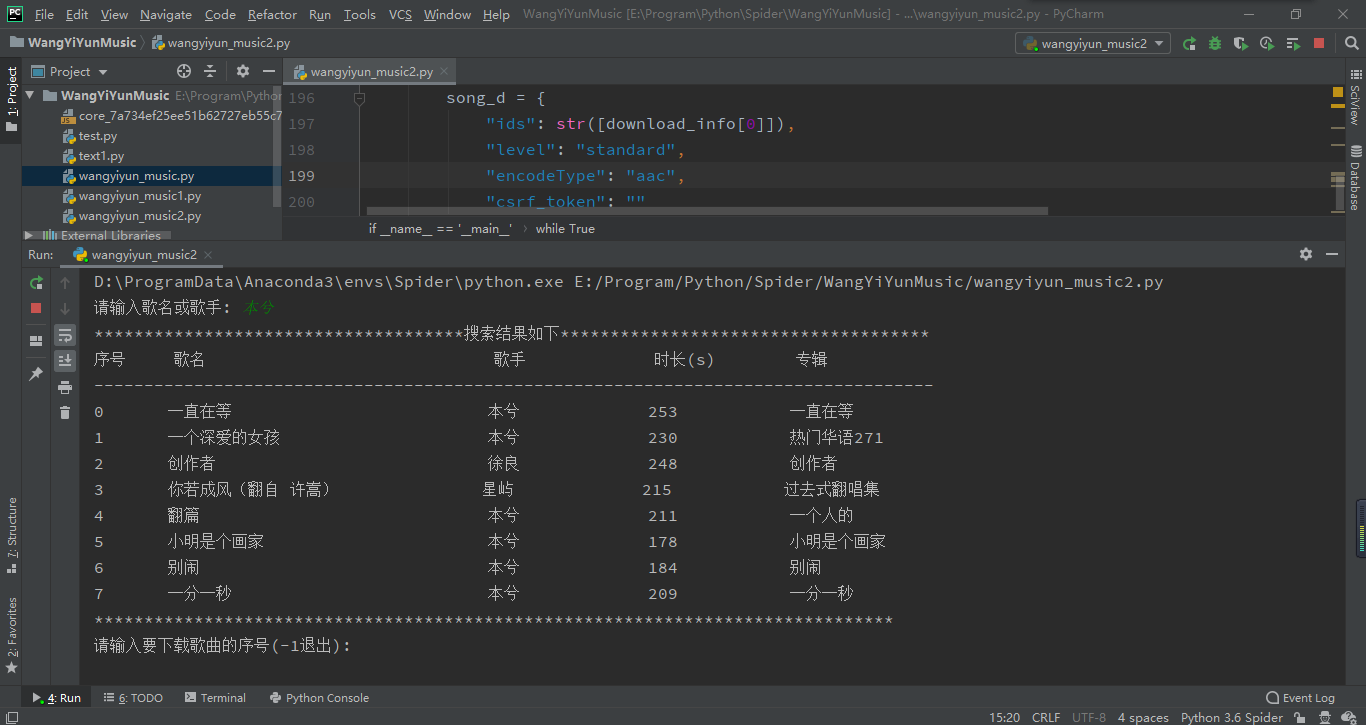Expand the External Libraries node

[30, 235]
